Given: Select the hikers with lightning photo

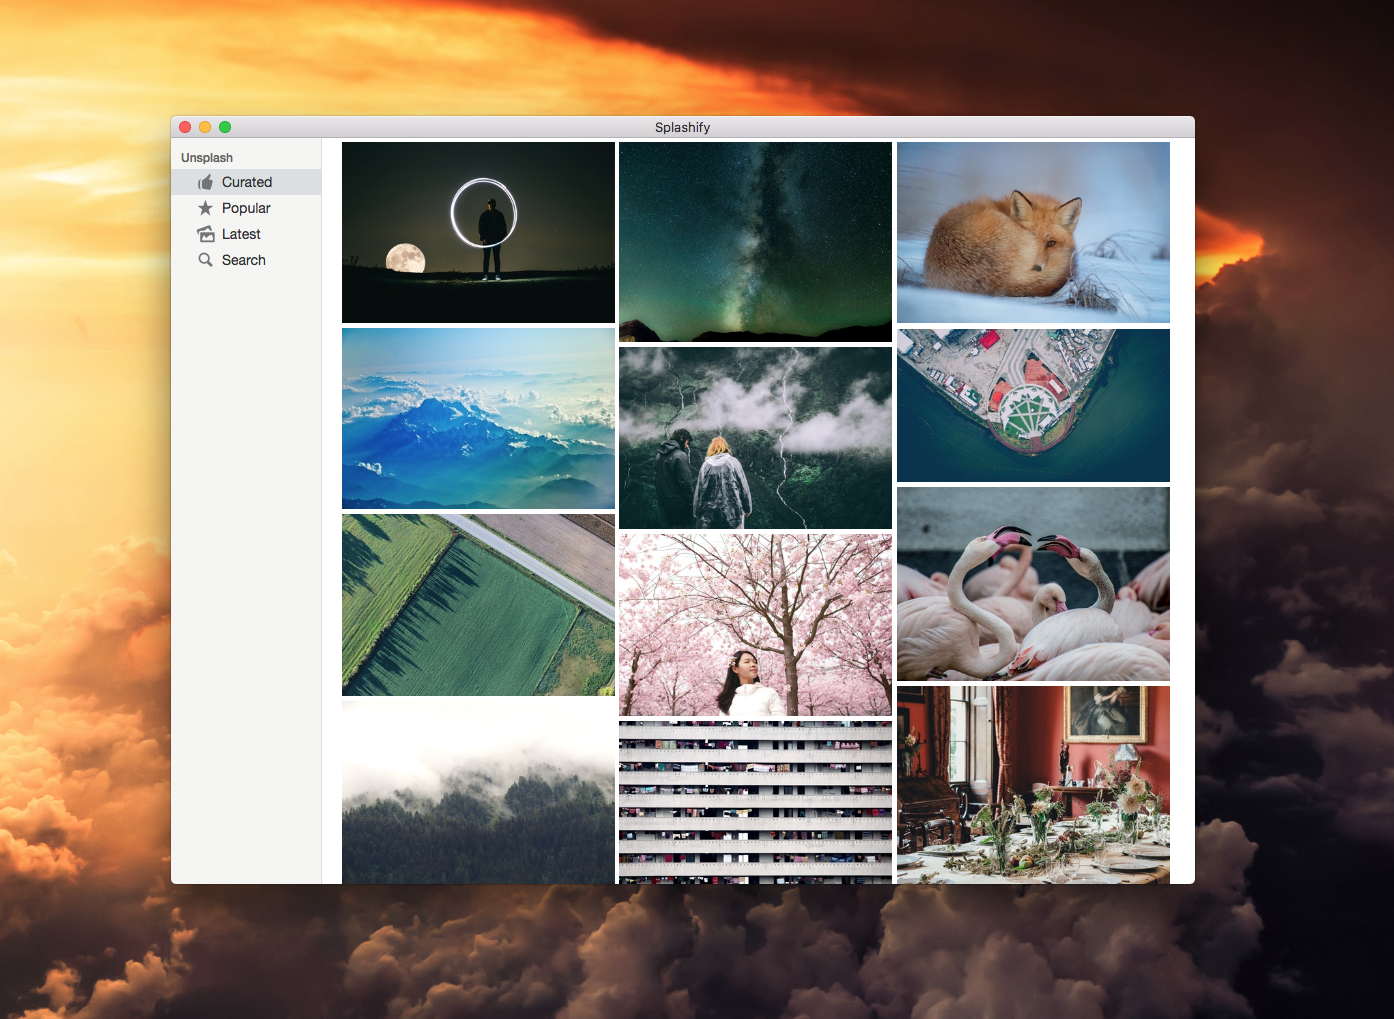Looking at the screenshot, I should (755, 437).
